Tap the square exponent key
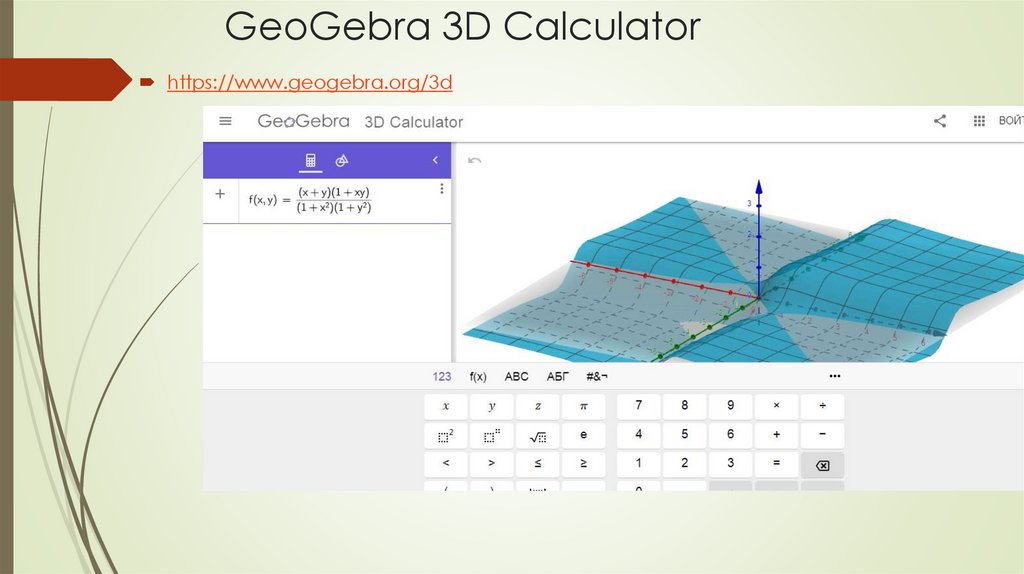The height and width of the screenshot is (574, 1024). (446, 436)
